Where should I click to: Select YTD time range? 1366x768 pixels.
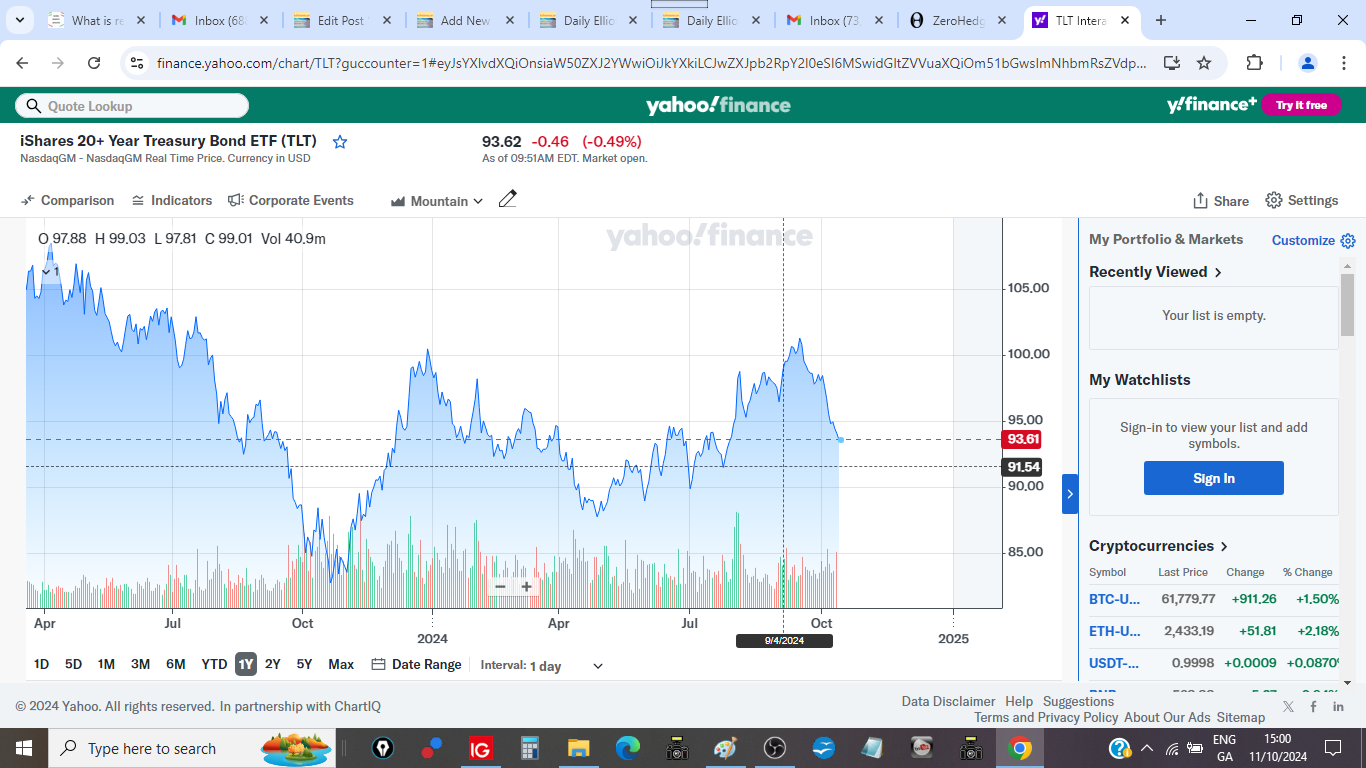point(214,664)
